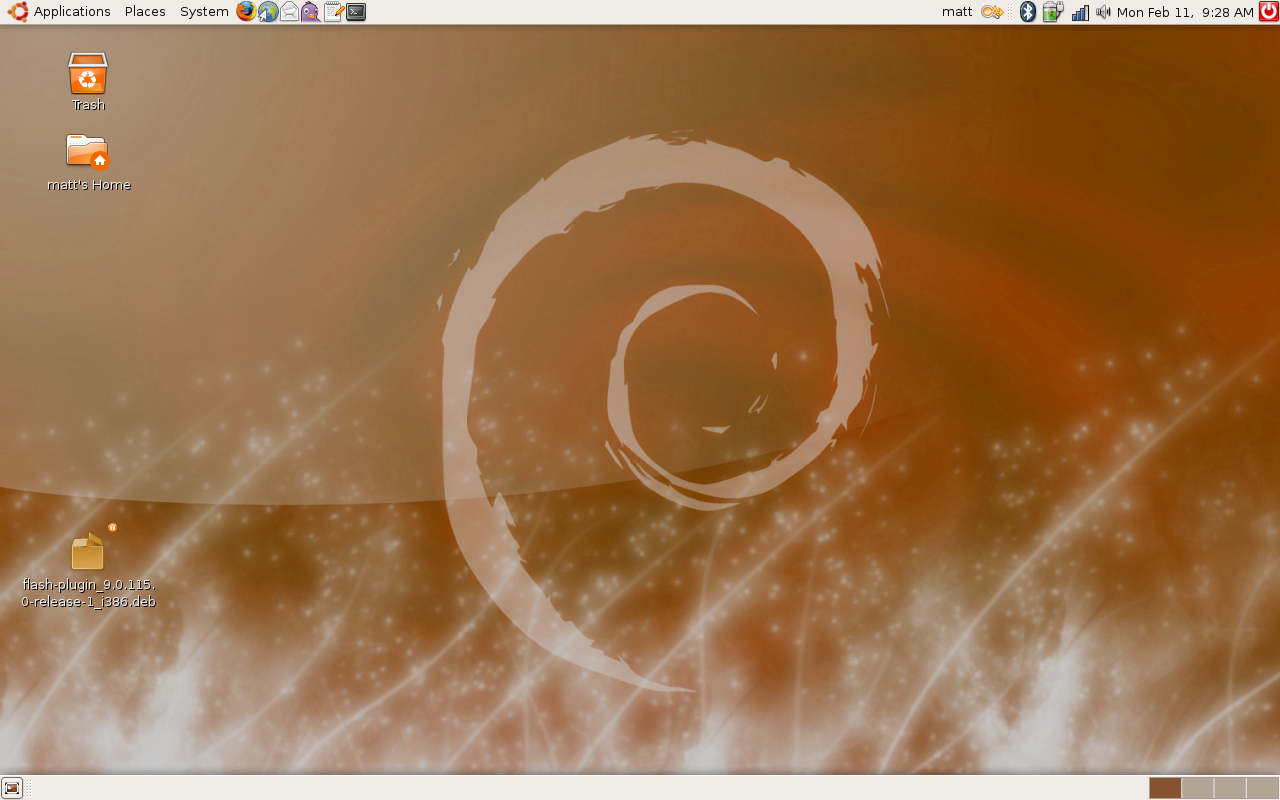
Task: Switch to the first workspace
Action: coord(1165,788)
